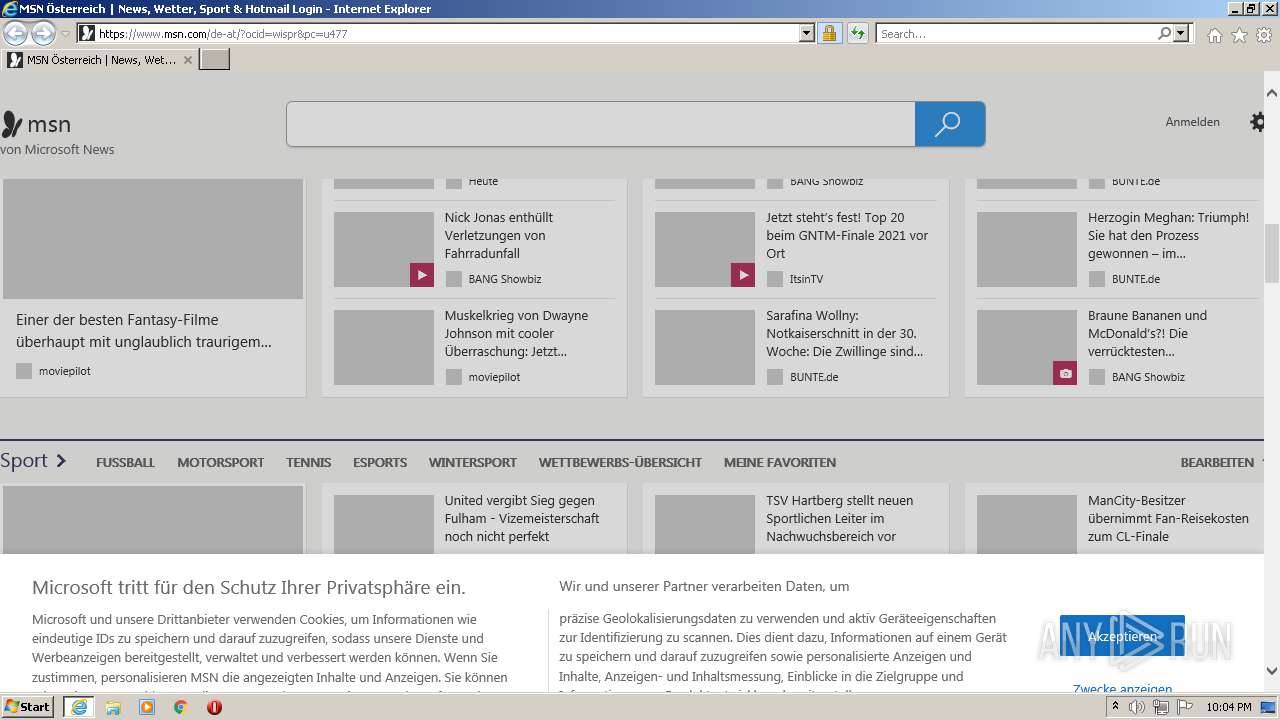Open Dwayne Johnson Muskelkrieg article
This screenshot has height=720, width=1280.
tap(516, 333)
